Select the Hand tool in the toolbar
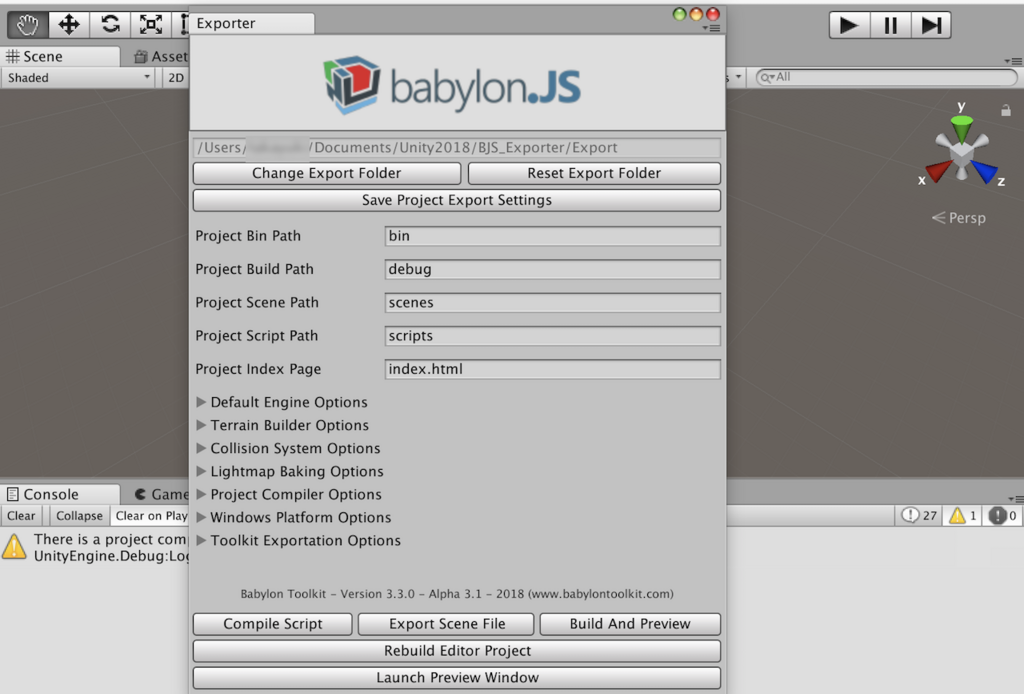1024x694 pixels. pos(26,24)
